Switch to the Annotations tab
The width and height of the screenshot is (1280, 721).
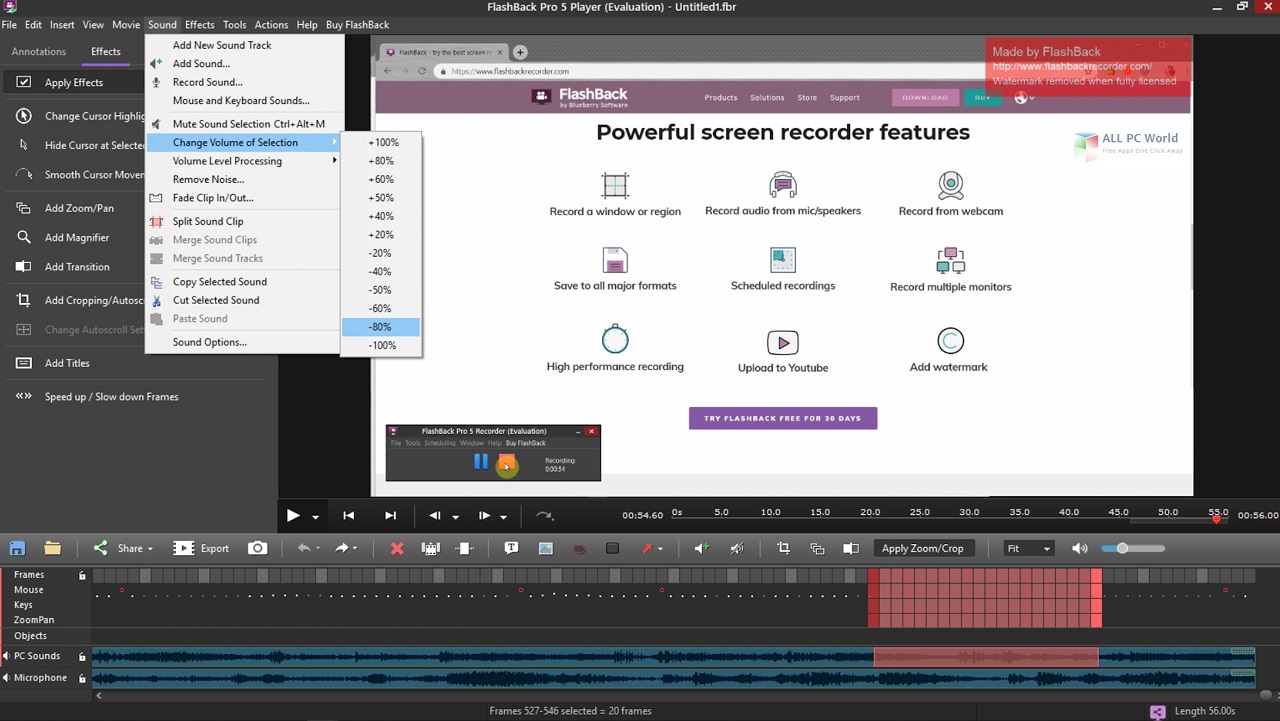click(38, 51)
